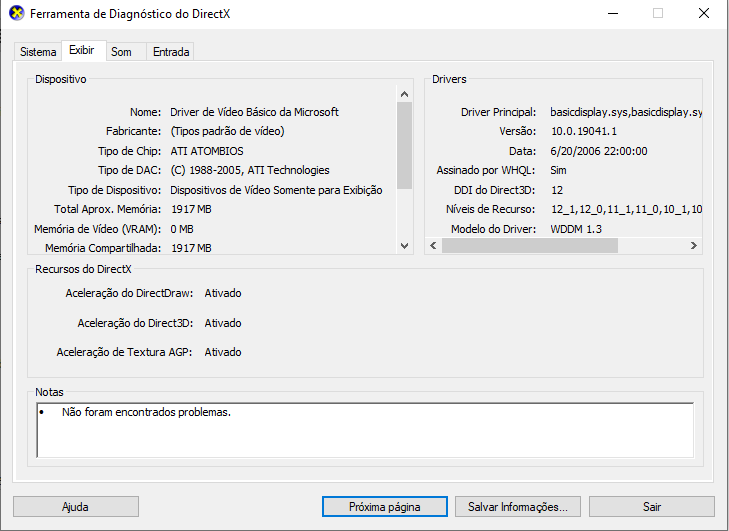Click the 'WDDM 1.3' driver model value

click(576, 229)
